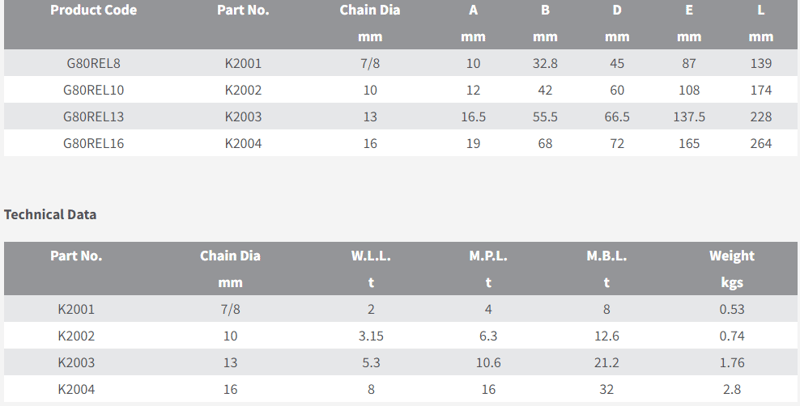Click the Technical Data heading
This screenshot has width=800, height=406.
(50, 214)
